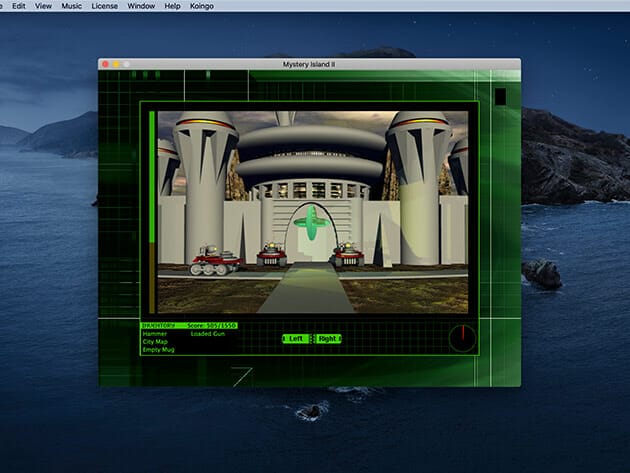Click the Inventory header label
The image size is (630, 473).
coord(160,325)
